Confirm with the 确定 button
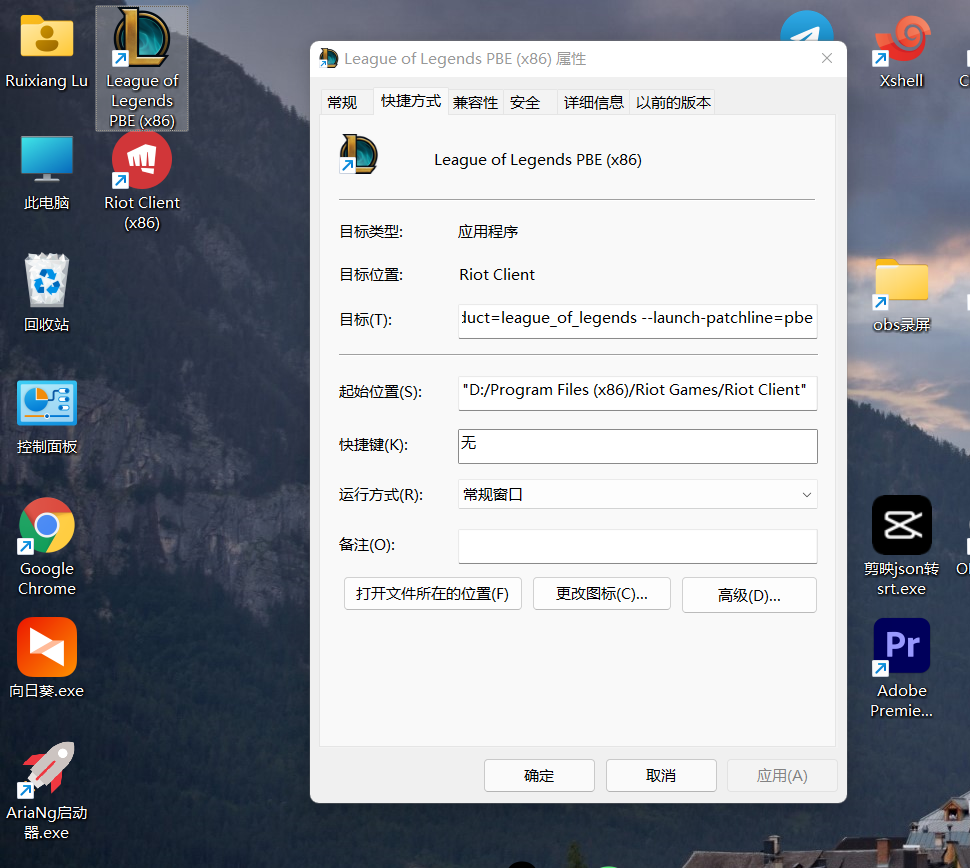The width and height of the screenshot is (970, 868). pos(539,776)
